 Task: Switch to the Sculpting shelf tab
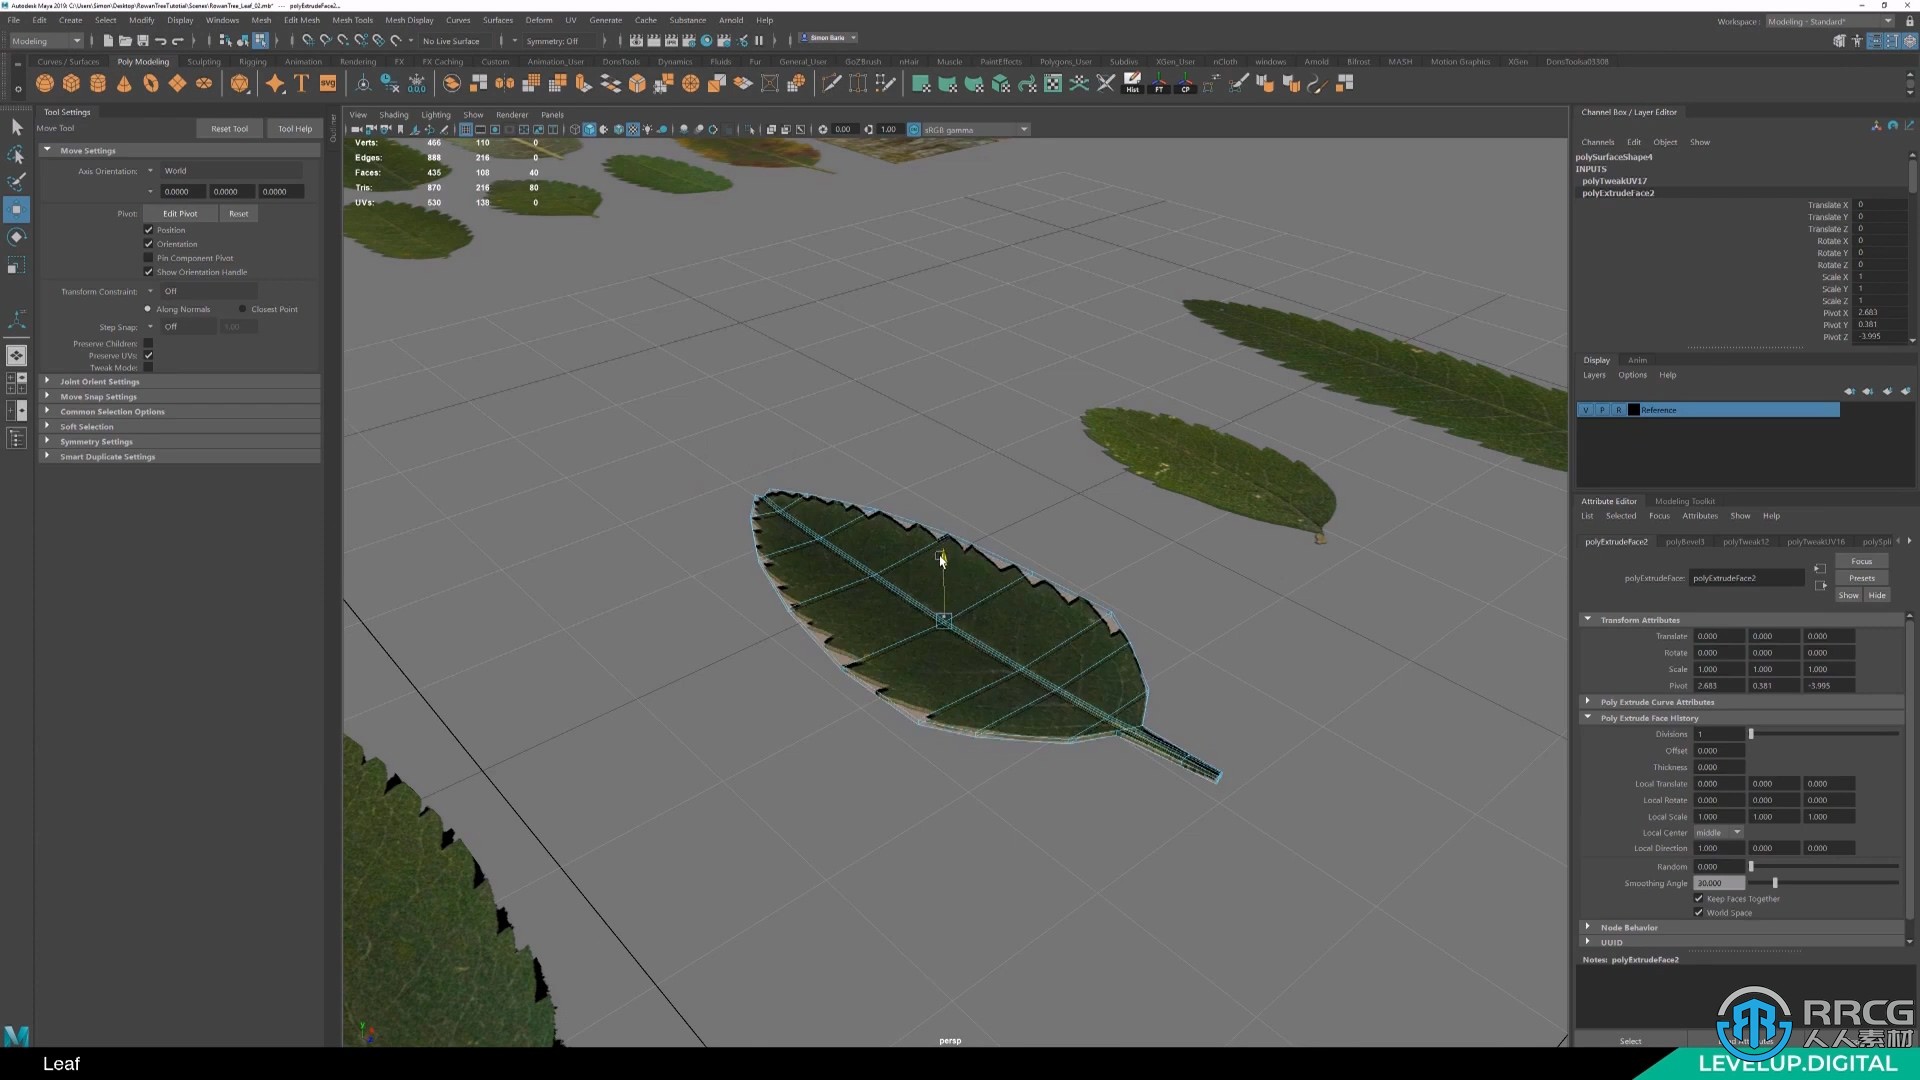click(x=204, y=62)
